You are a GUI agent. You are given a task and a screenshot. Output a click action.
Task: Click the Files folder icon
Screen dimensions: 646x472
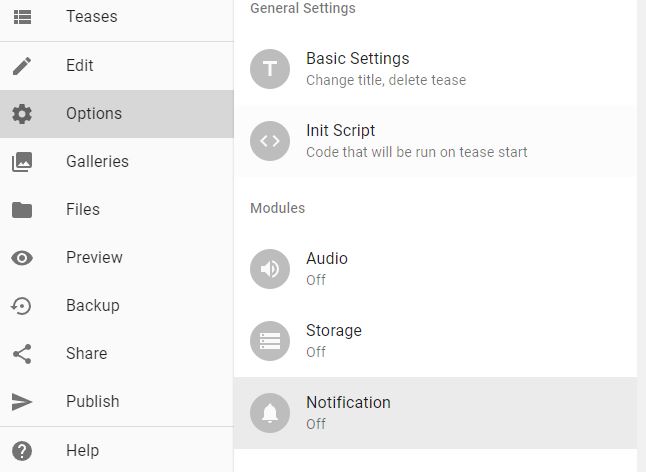[22, 210]
